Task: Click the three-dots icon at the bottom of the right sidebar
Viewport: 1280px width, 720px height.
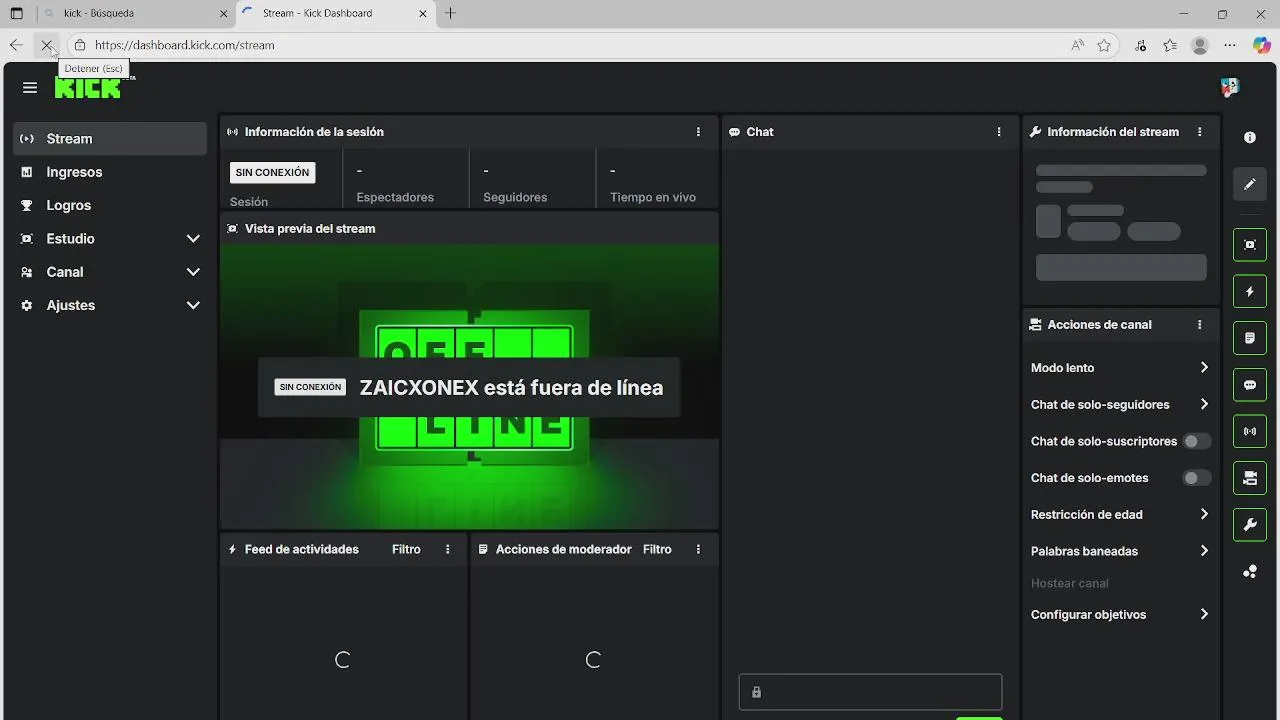Action: (x=1250, y=572)
